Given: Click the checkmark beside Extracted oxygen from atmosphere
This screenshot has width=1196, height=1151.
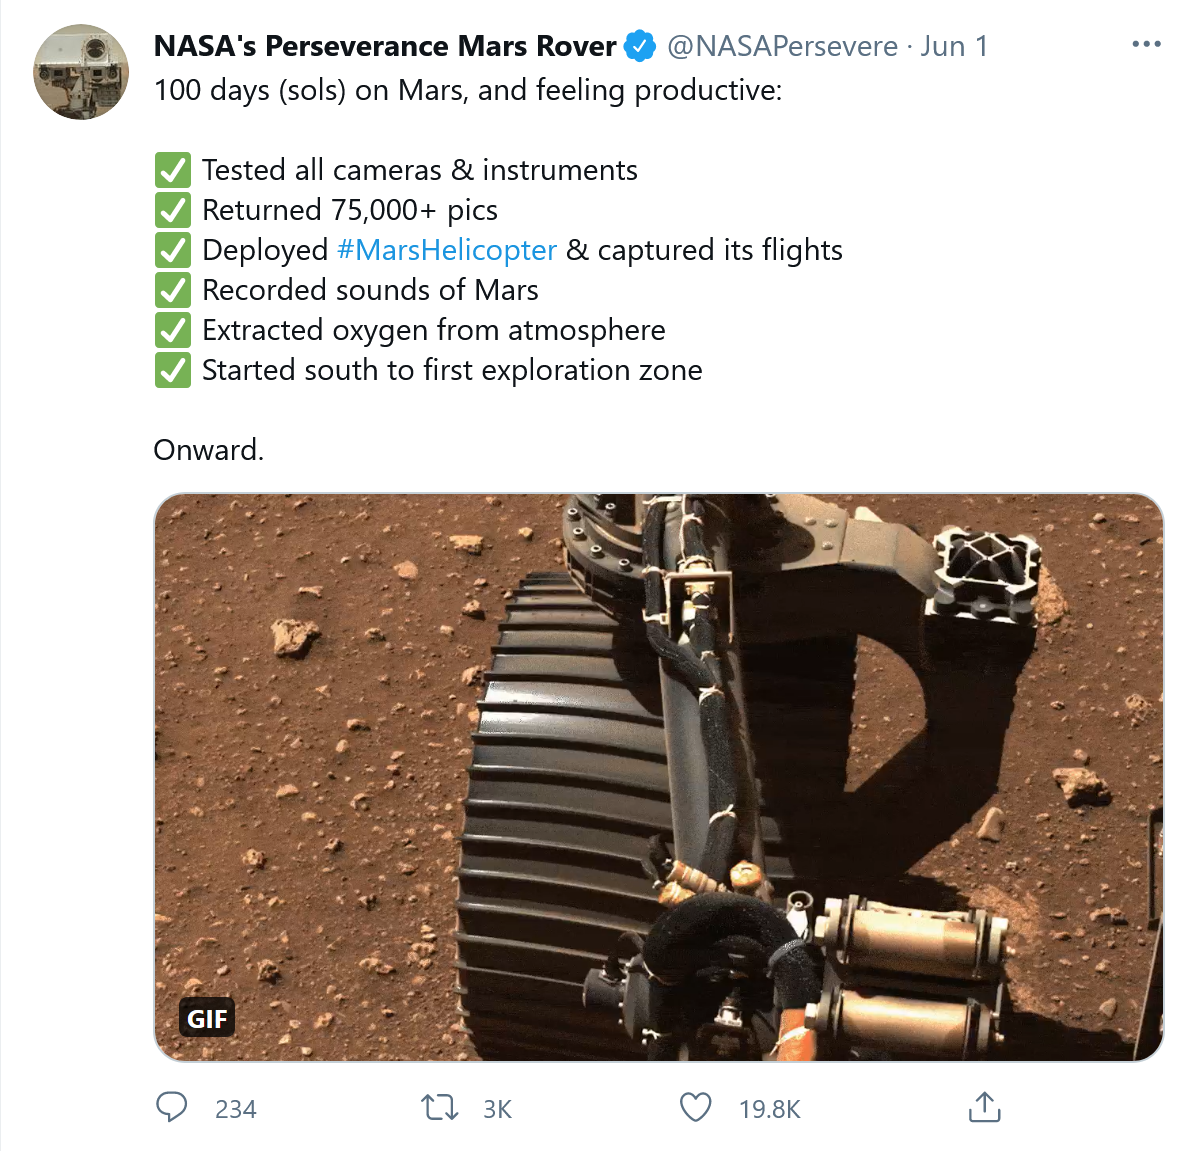Looking at the screenshot, I should tap(173, 330).
